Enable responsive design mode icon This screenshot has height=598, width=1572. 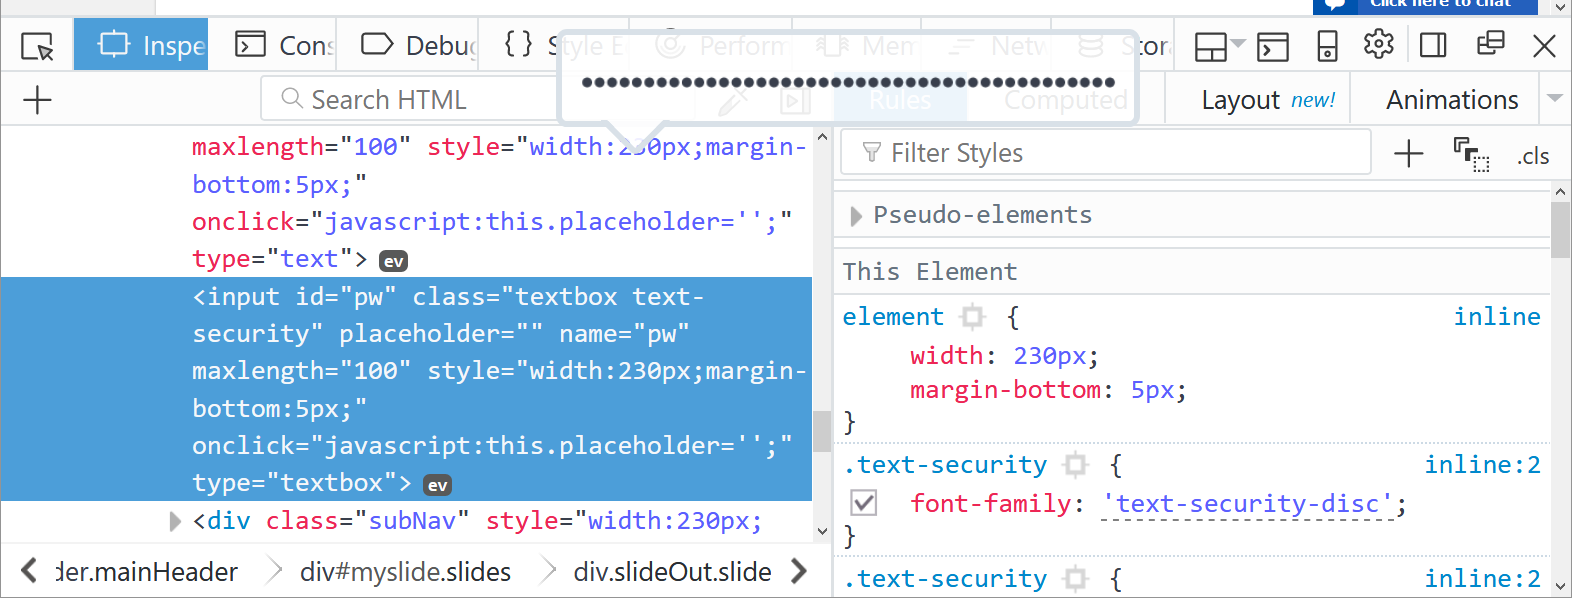pyautogui.click(x=1327, y=46)
